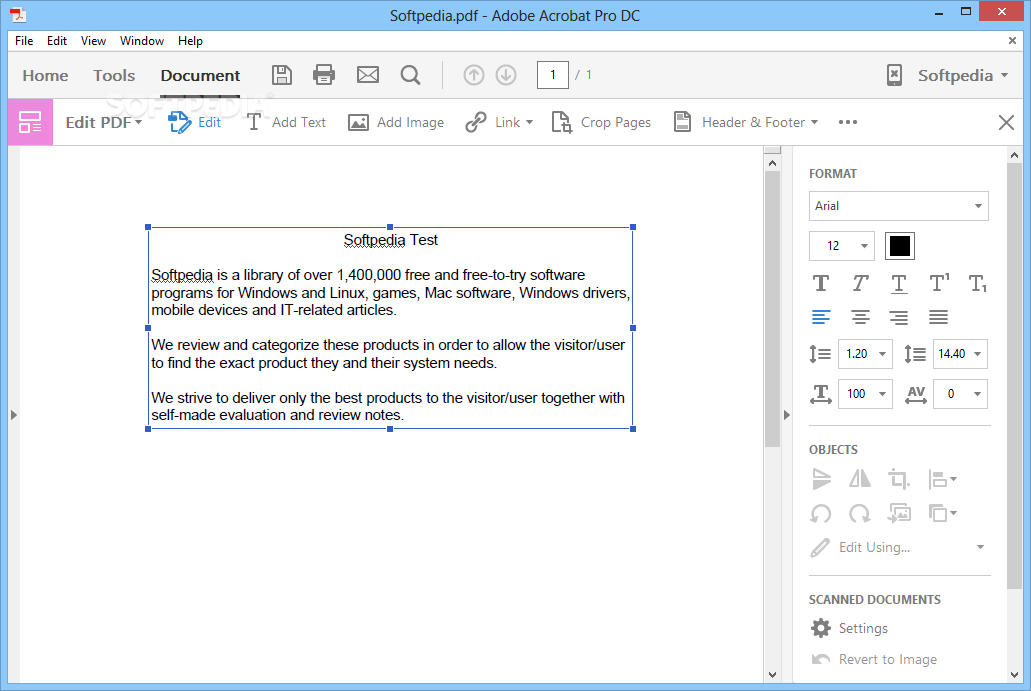Click the document vertical scrollbar

coord(772,309)
